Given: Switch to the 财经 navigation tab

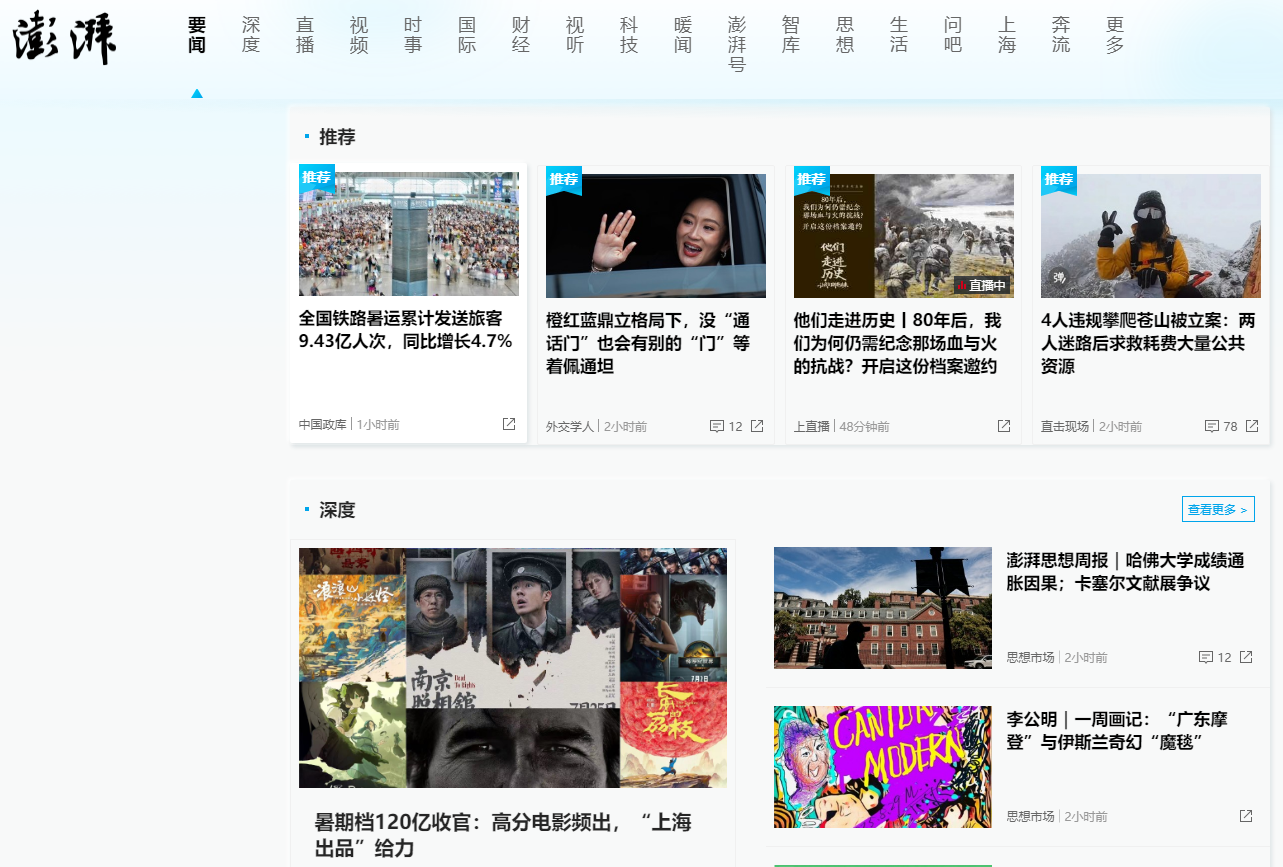Looking at the screenshot, I should pyautogui.click(x=521, y=35).
